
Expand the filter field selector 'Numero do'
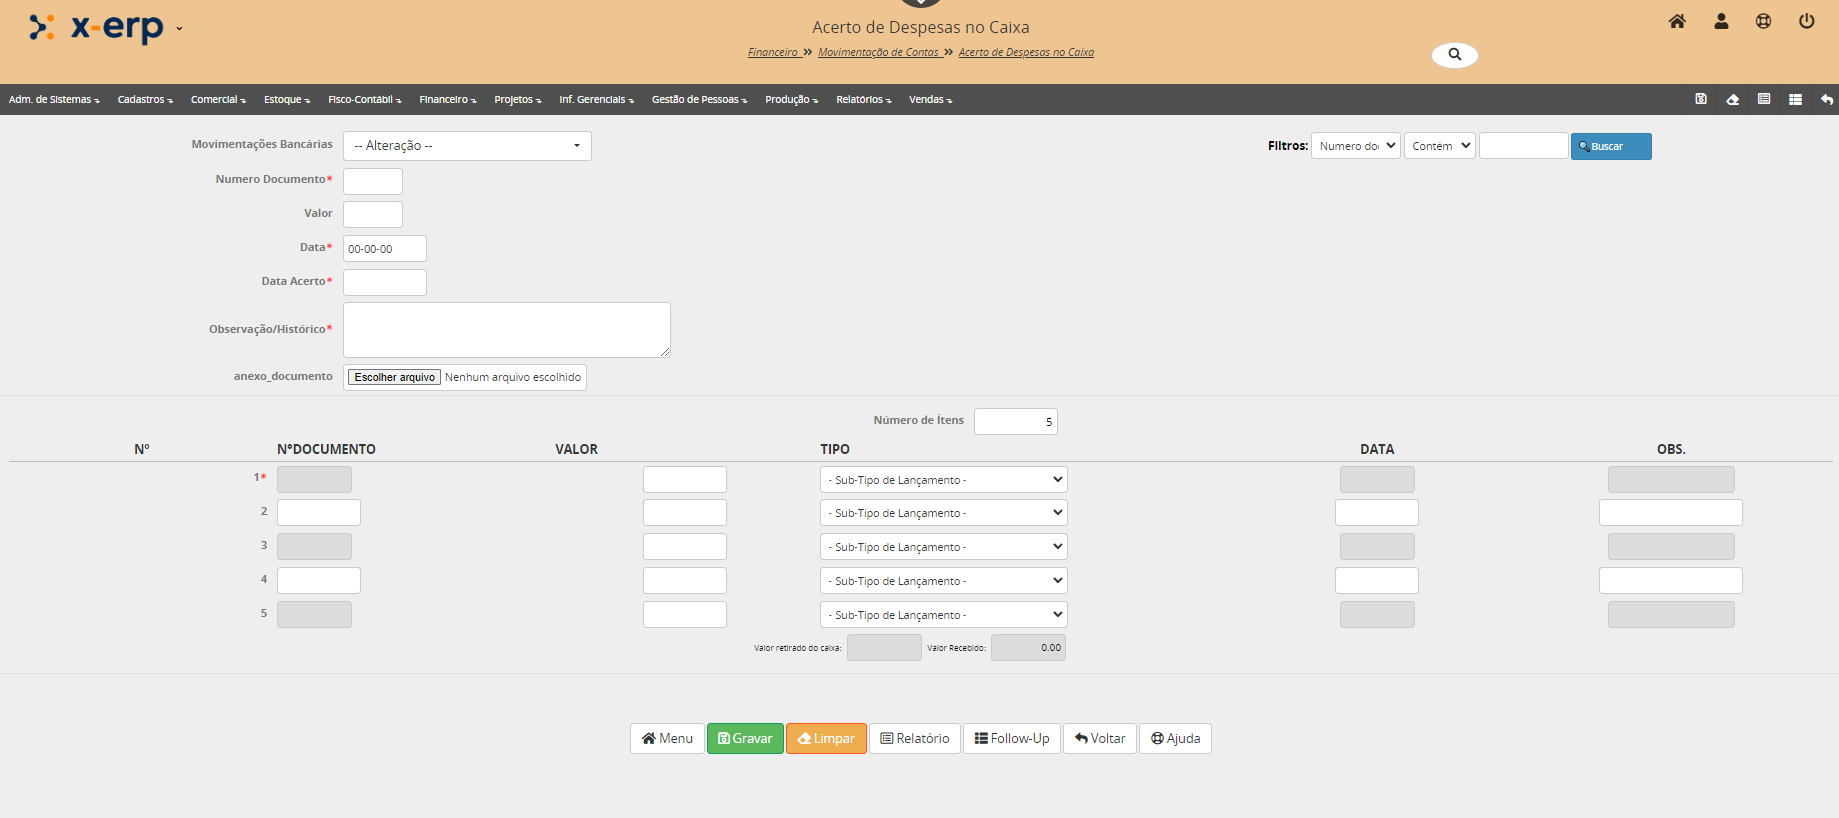pyautogui.click(x=1355, y=146)
